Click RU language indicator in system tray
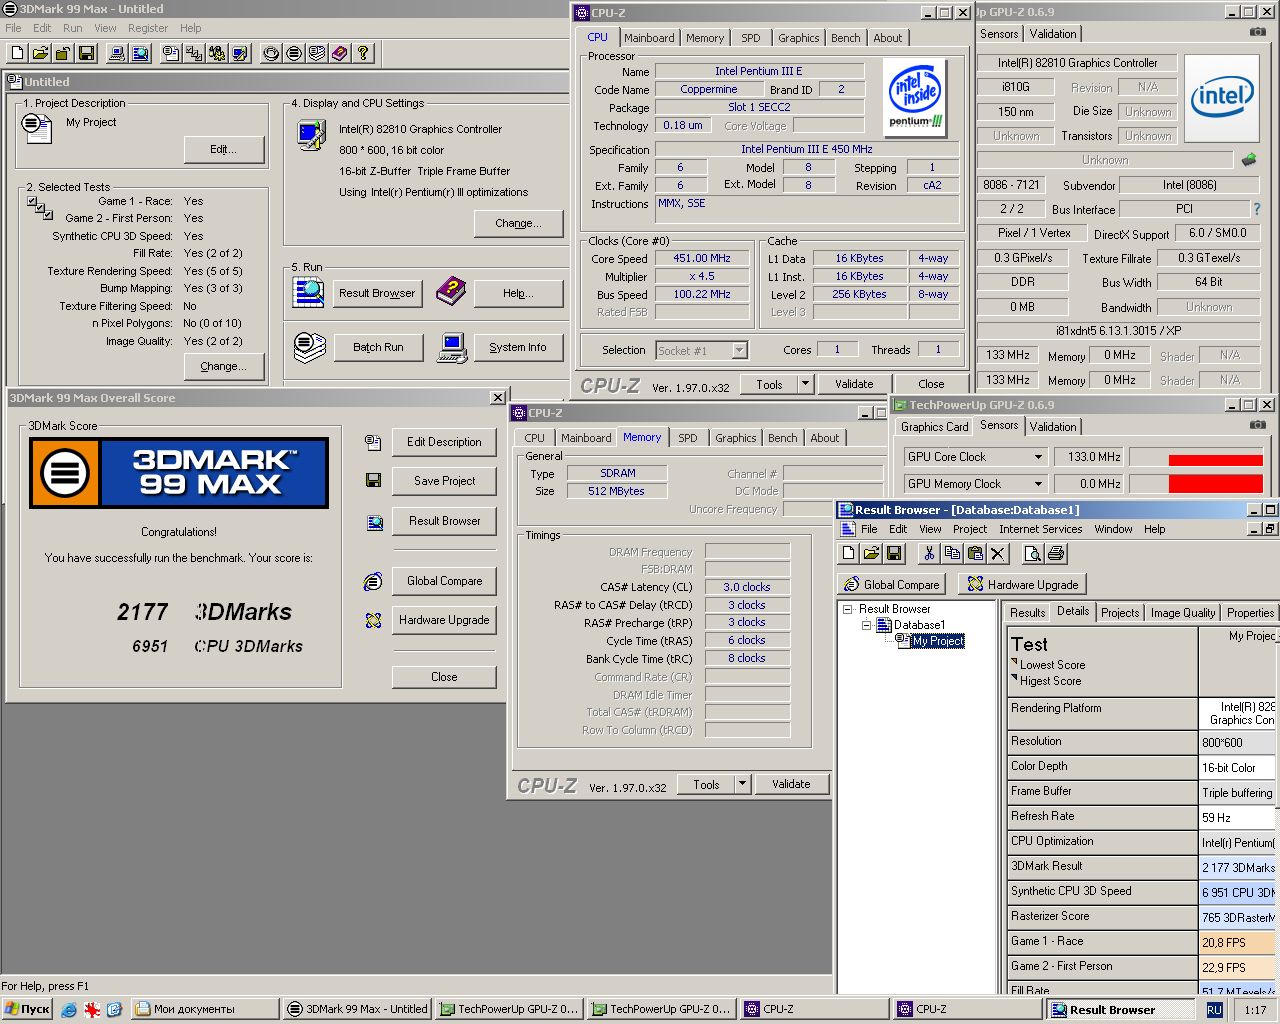The image size is (1280, 1024). 1214,1010
